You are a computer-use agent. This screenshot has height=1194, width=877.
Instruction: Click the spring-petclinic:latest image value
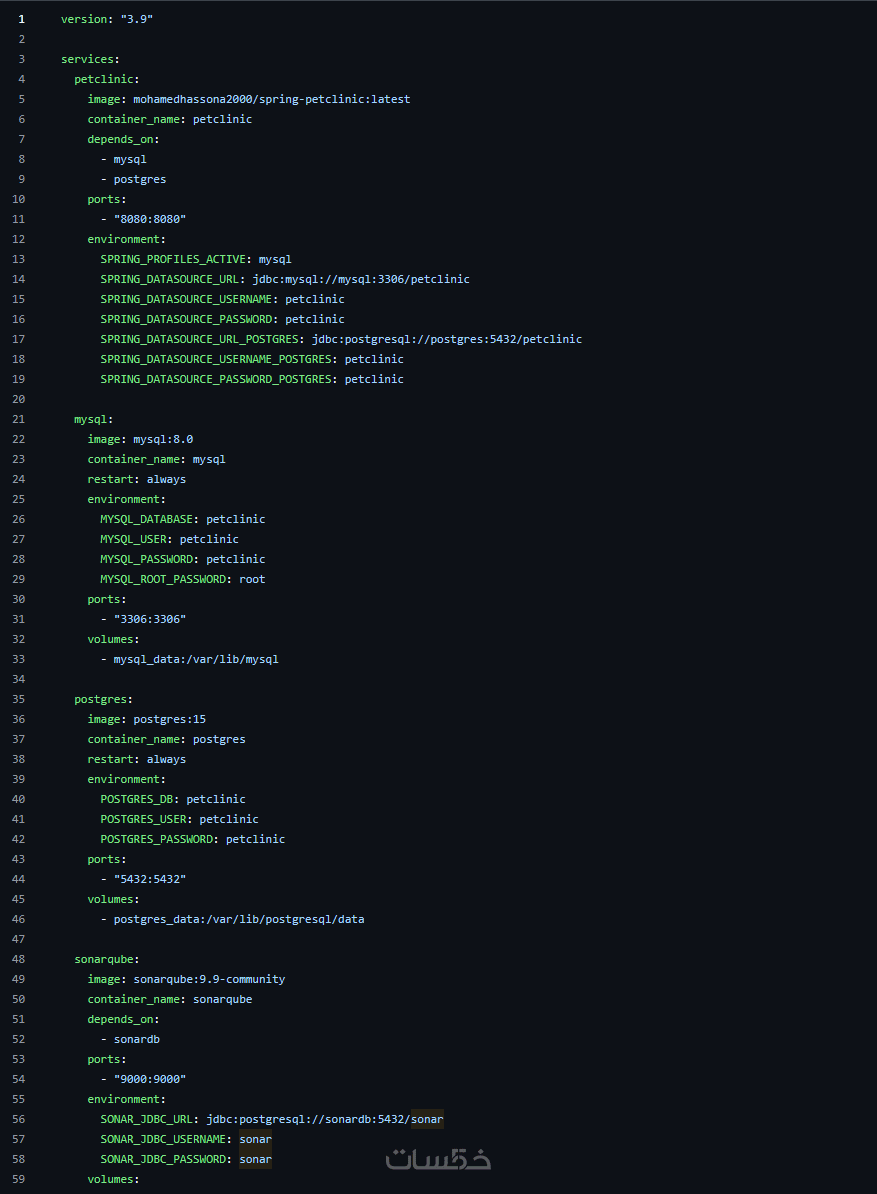[271, 99]
